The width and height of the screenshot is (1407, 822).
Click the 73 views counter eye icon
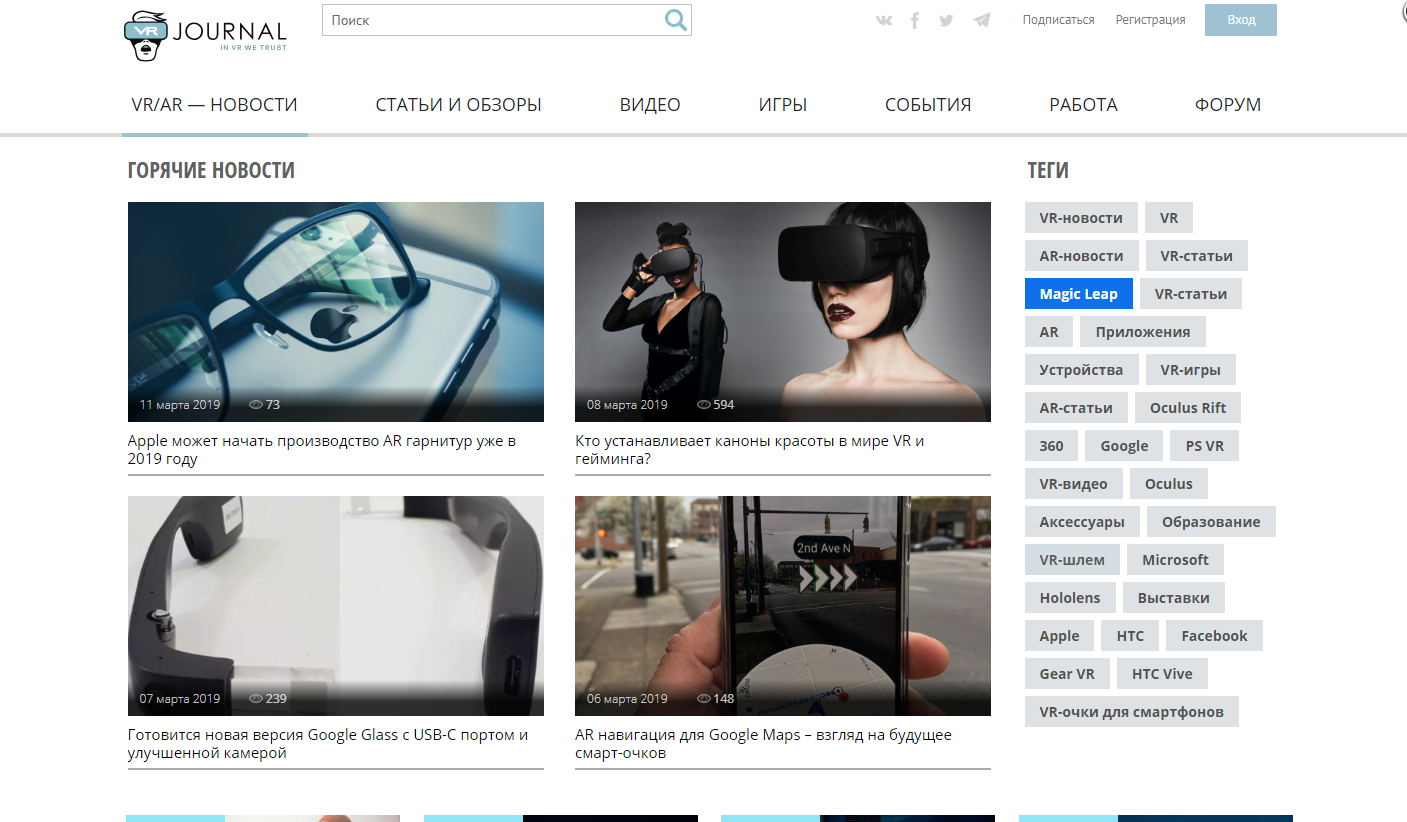(256, 405)
